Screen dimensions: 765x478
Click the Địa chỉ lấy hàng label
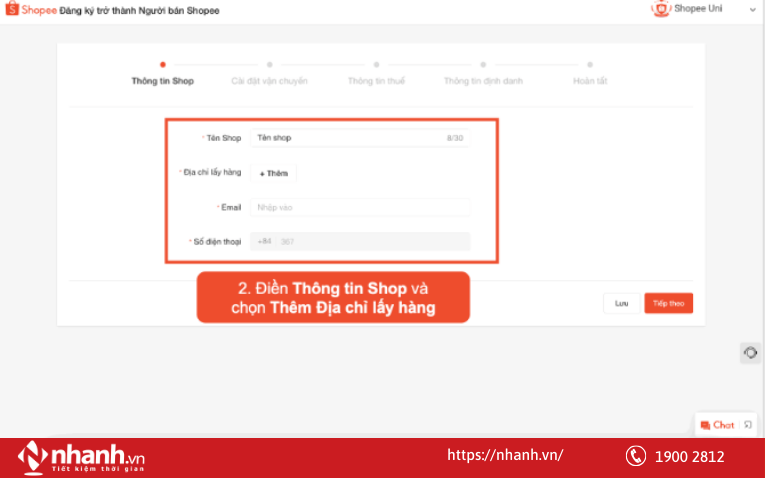210,172
